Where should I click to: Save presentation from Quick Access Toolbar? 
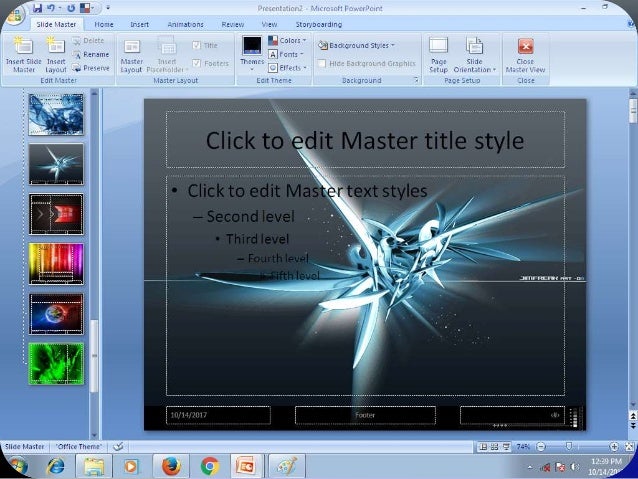[37, 8]
